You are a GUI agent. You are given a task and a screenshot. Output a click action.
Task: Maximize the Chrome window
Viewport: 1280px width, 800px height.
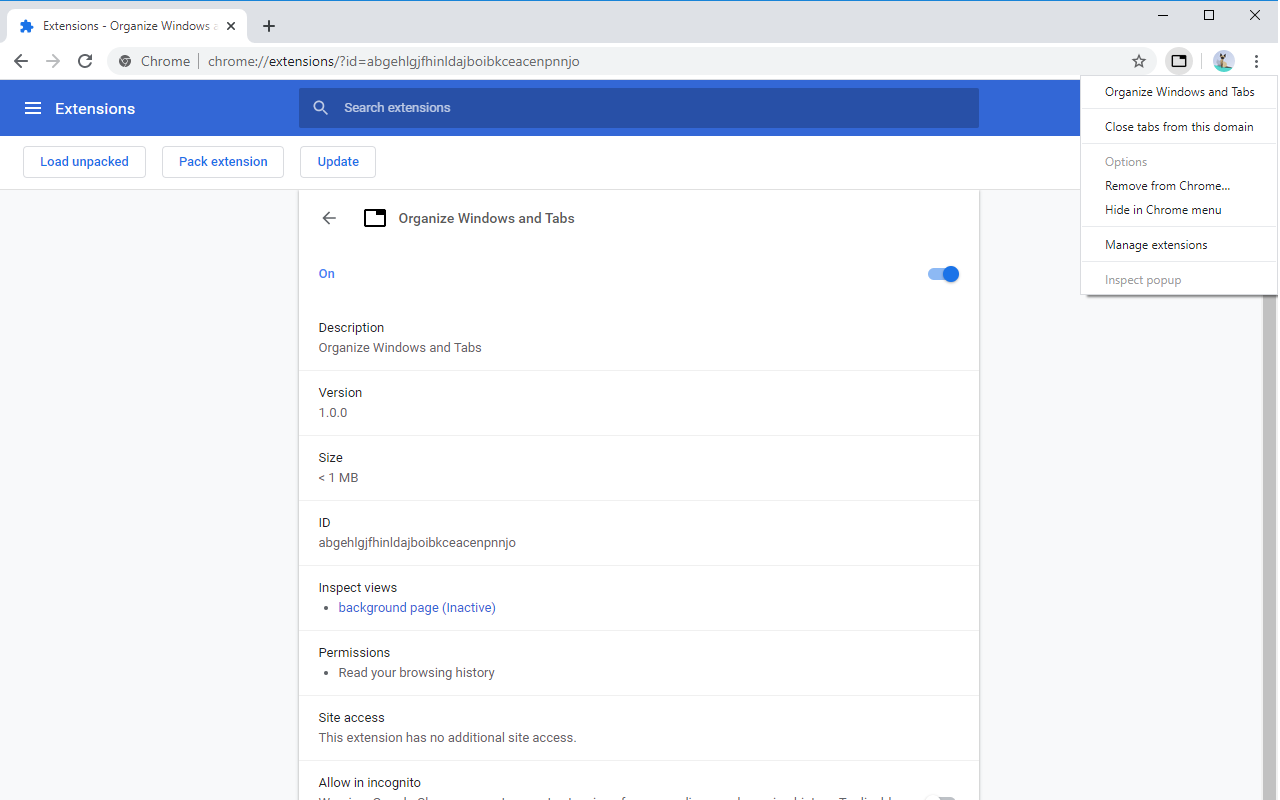point(1209,15)
